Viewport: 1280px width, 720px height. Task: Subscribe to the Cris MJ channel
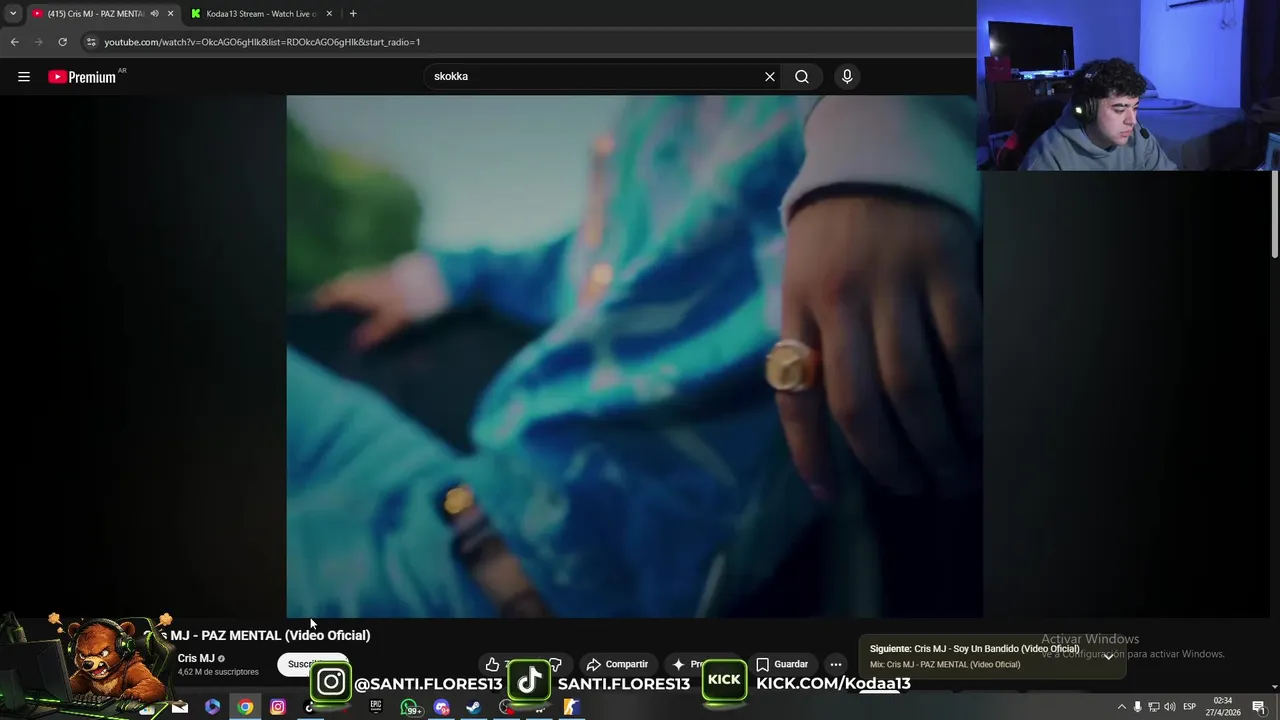point(312,664)
